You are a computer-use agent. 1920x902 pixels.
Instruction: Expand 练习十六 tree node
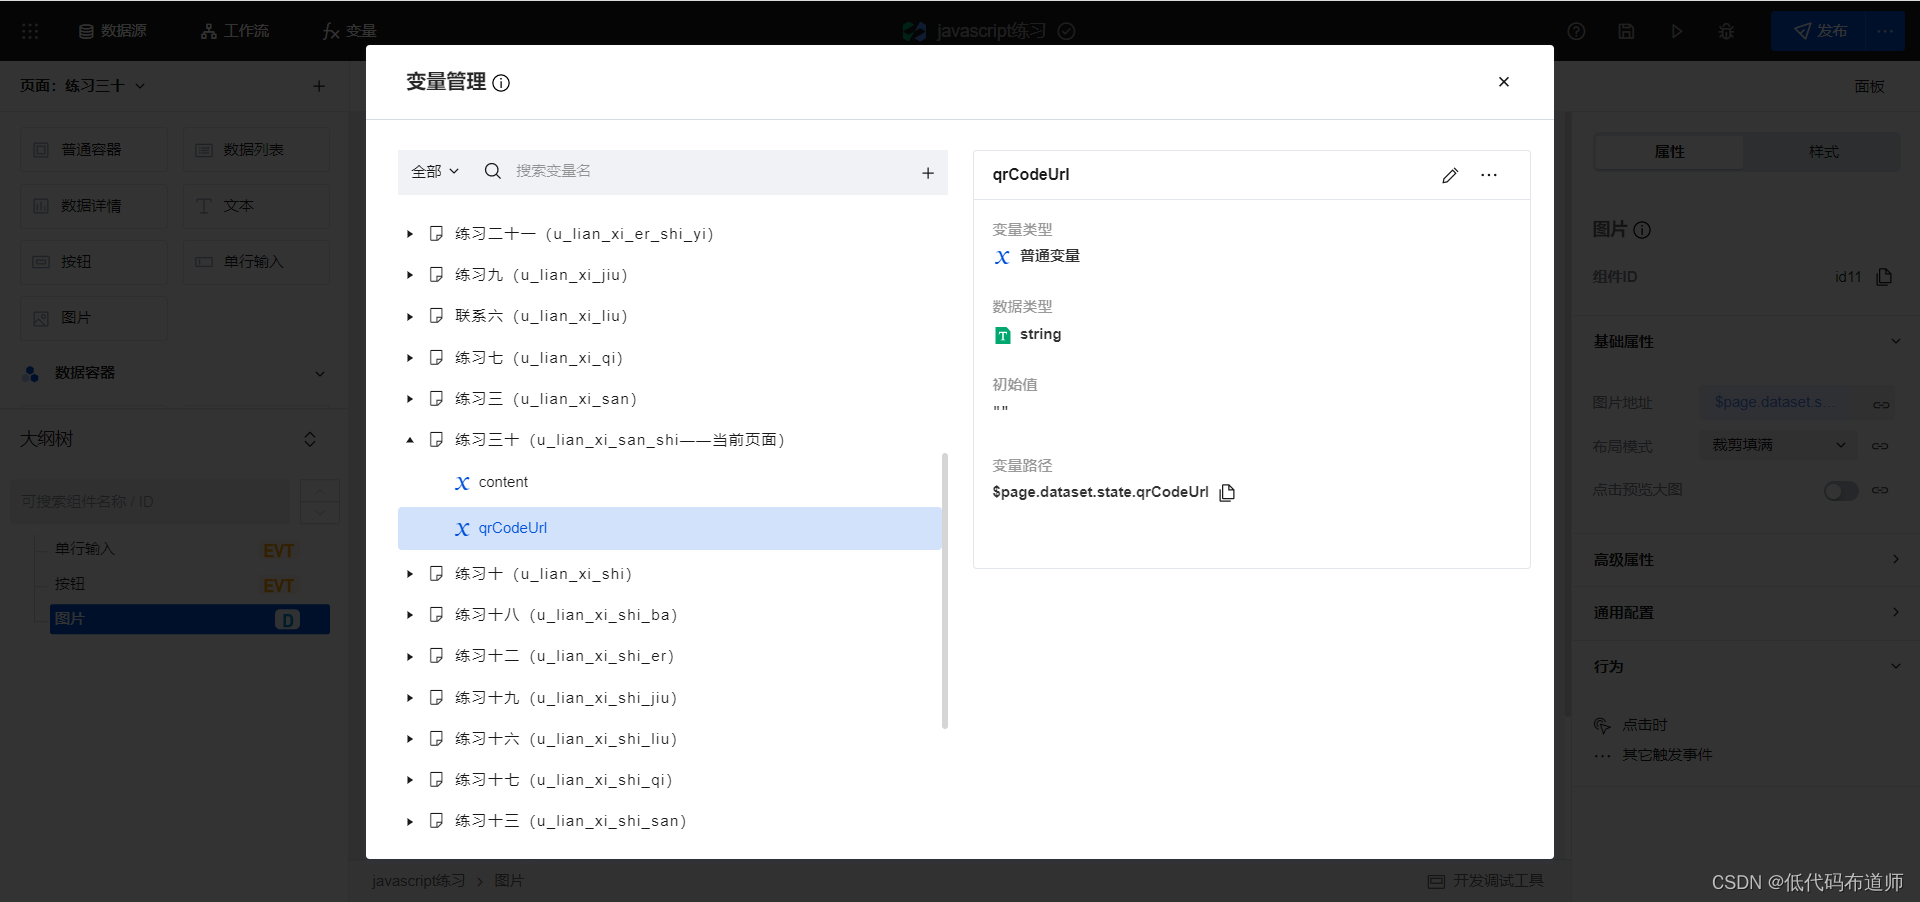pos(410,739)
